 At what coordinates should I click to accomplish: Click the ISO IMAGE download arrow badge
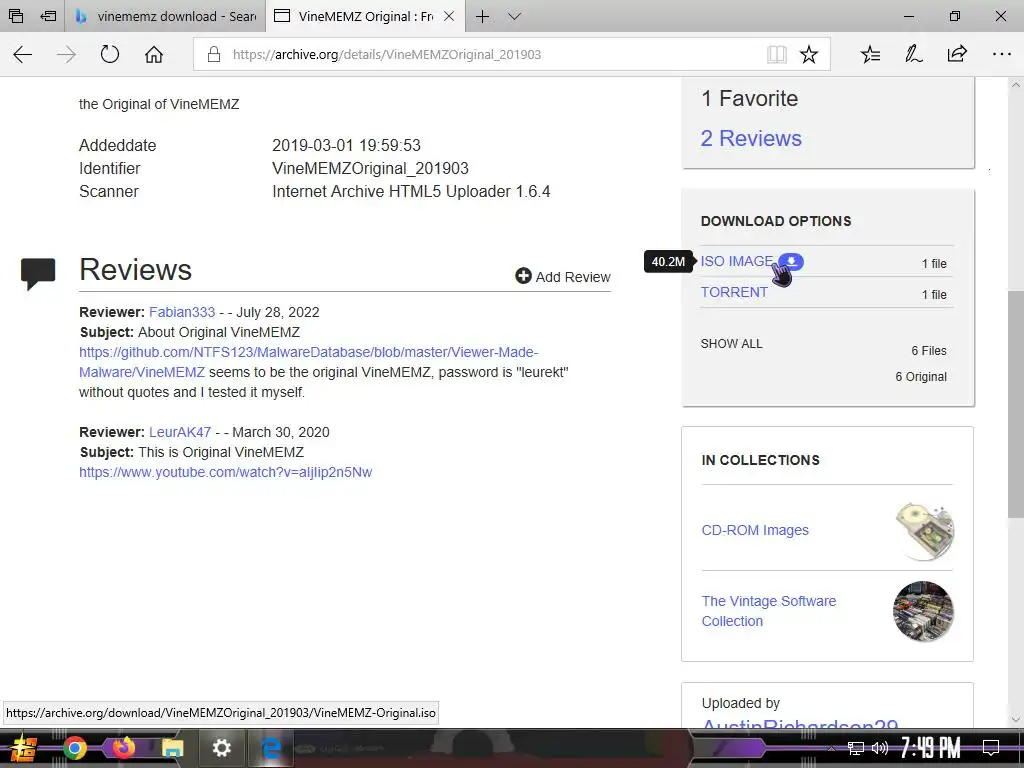(791, 261)
